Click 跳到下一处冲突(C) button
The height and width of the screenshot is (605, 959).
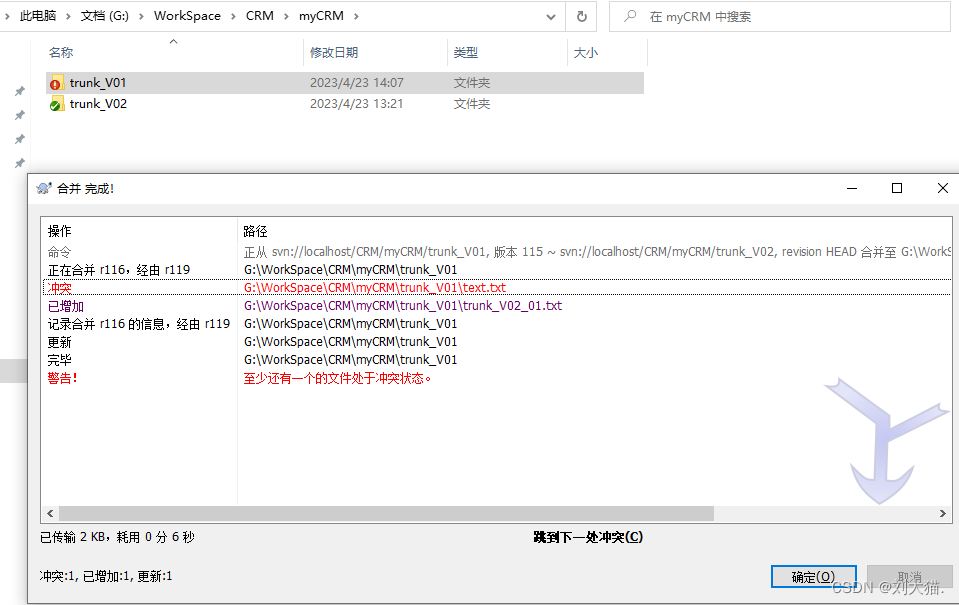click(x=588, y=537)
